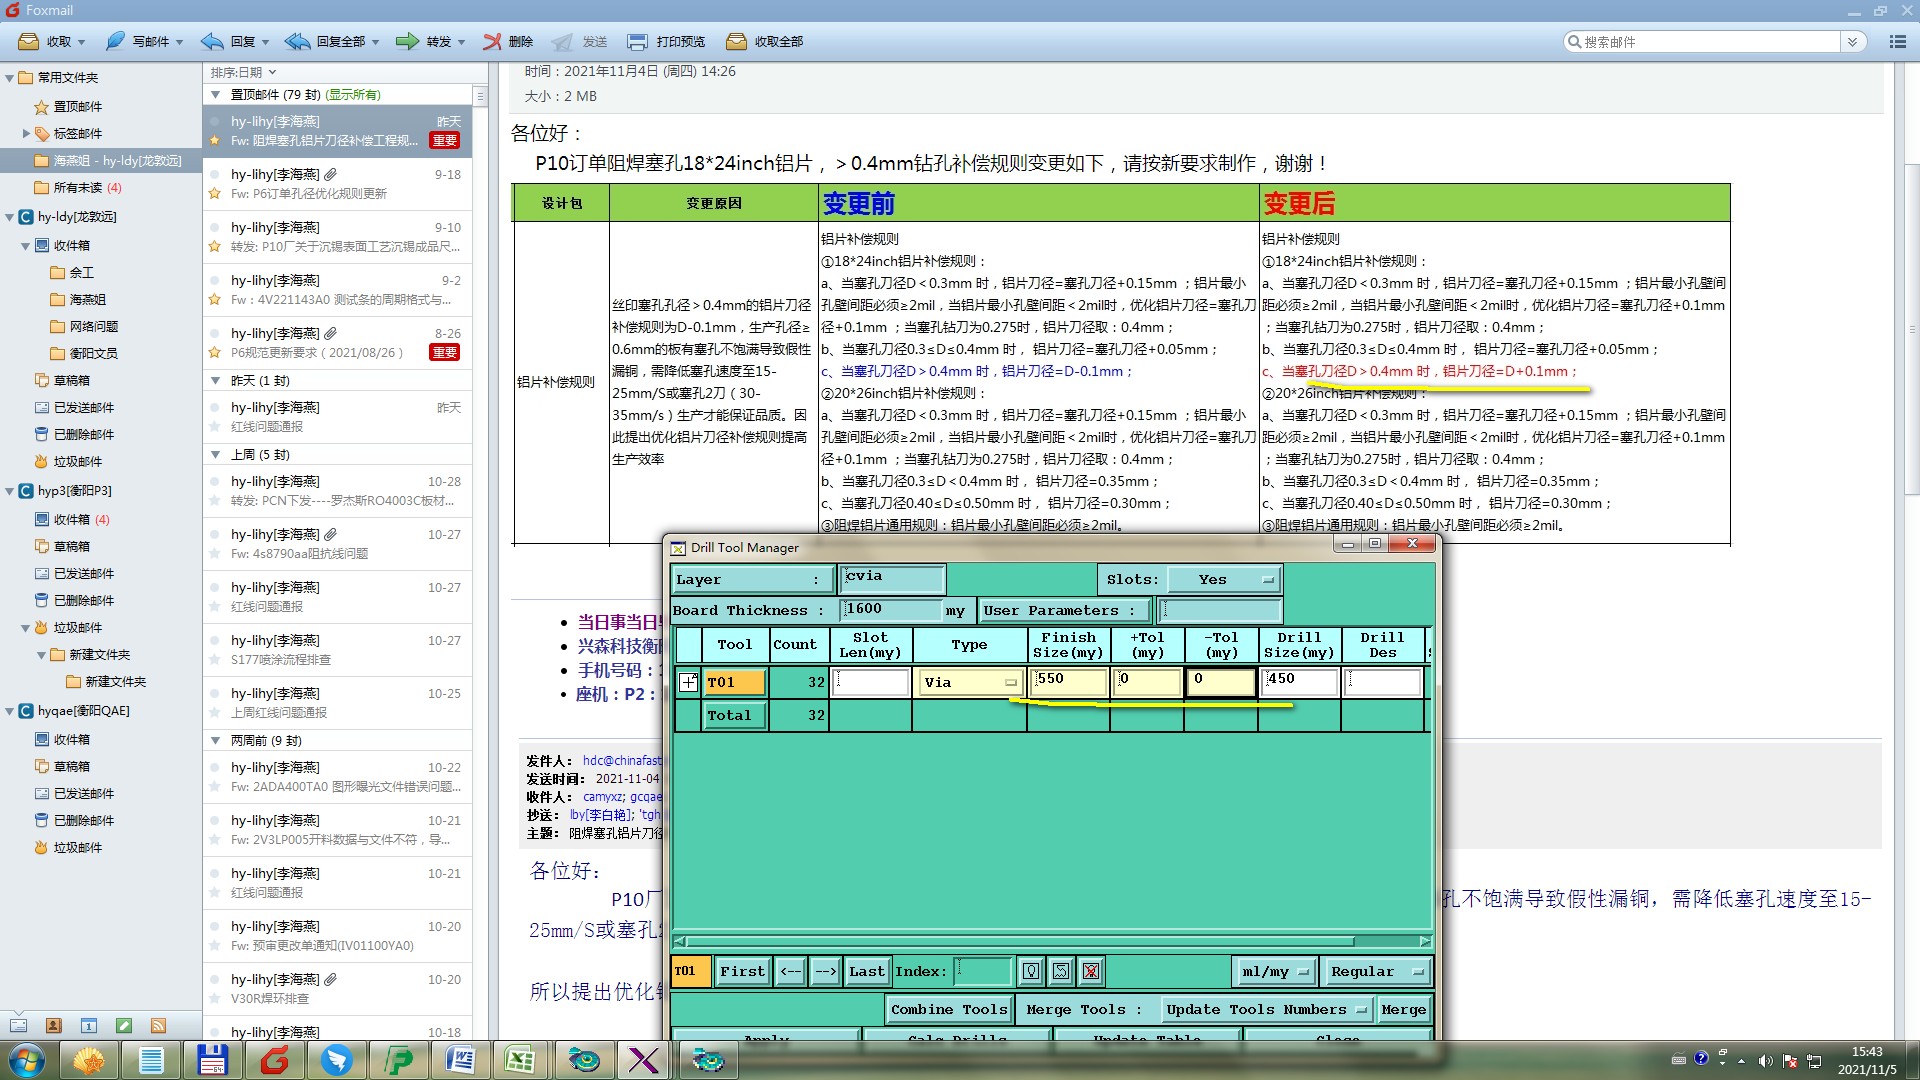
Task: Click the red X delete icon beside Index
Action: (1091, 971)
